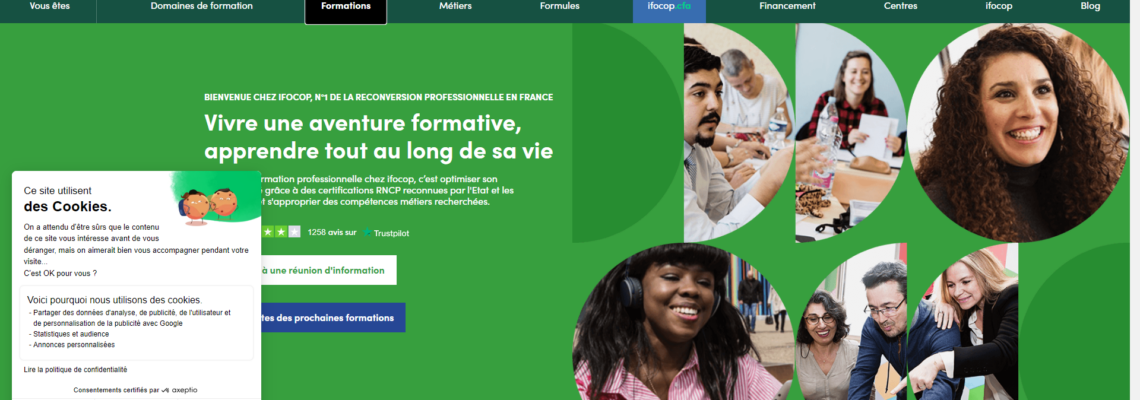Click the blue prochaines formations button
This screenshot has width=1140, height=400.
tap(333, 318)
